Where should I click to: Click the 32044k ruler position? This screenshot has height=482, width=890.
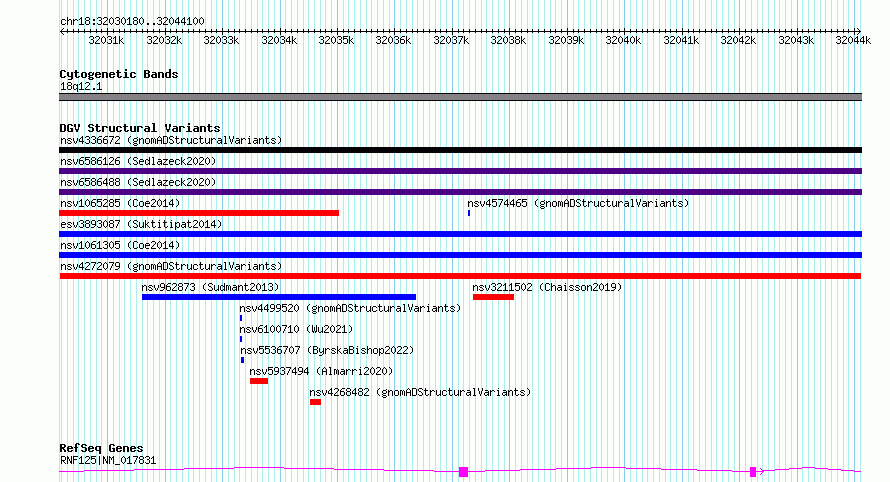(853, 40)
